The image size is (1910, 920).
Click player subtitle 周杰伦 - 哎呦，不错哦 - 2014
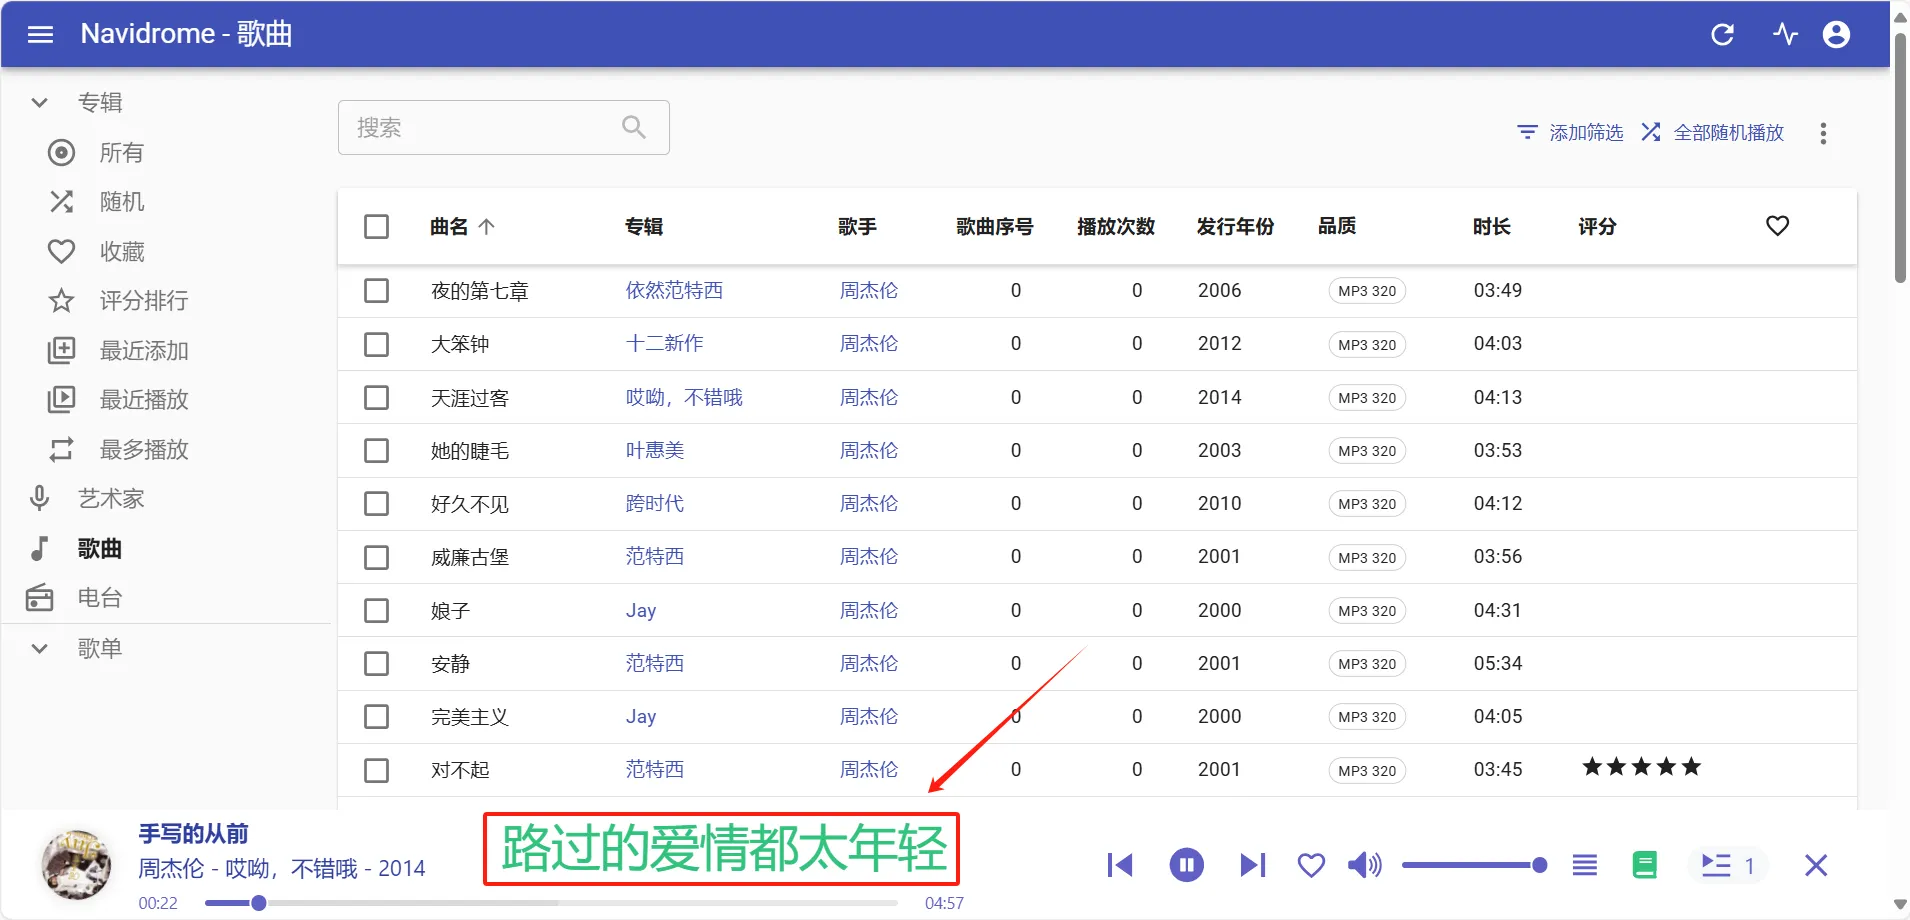click(x=281, y=869)
